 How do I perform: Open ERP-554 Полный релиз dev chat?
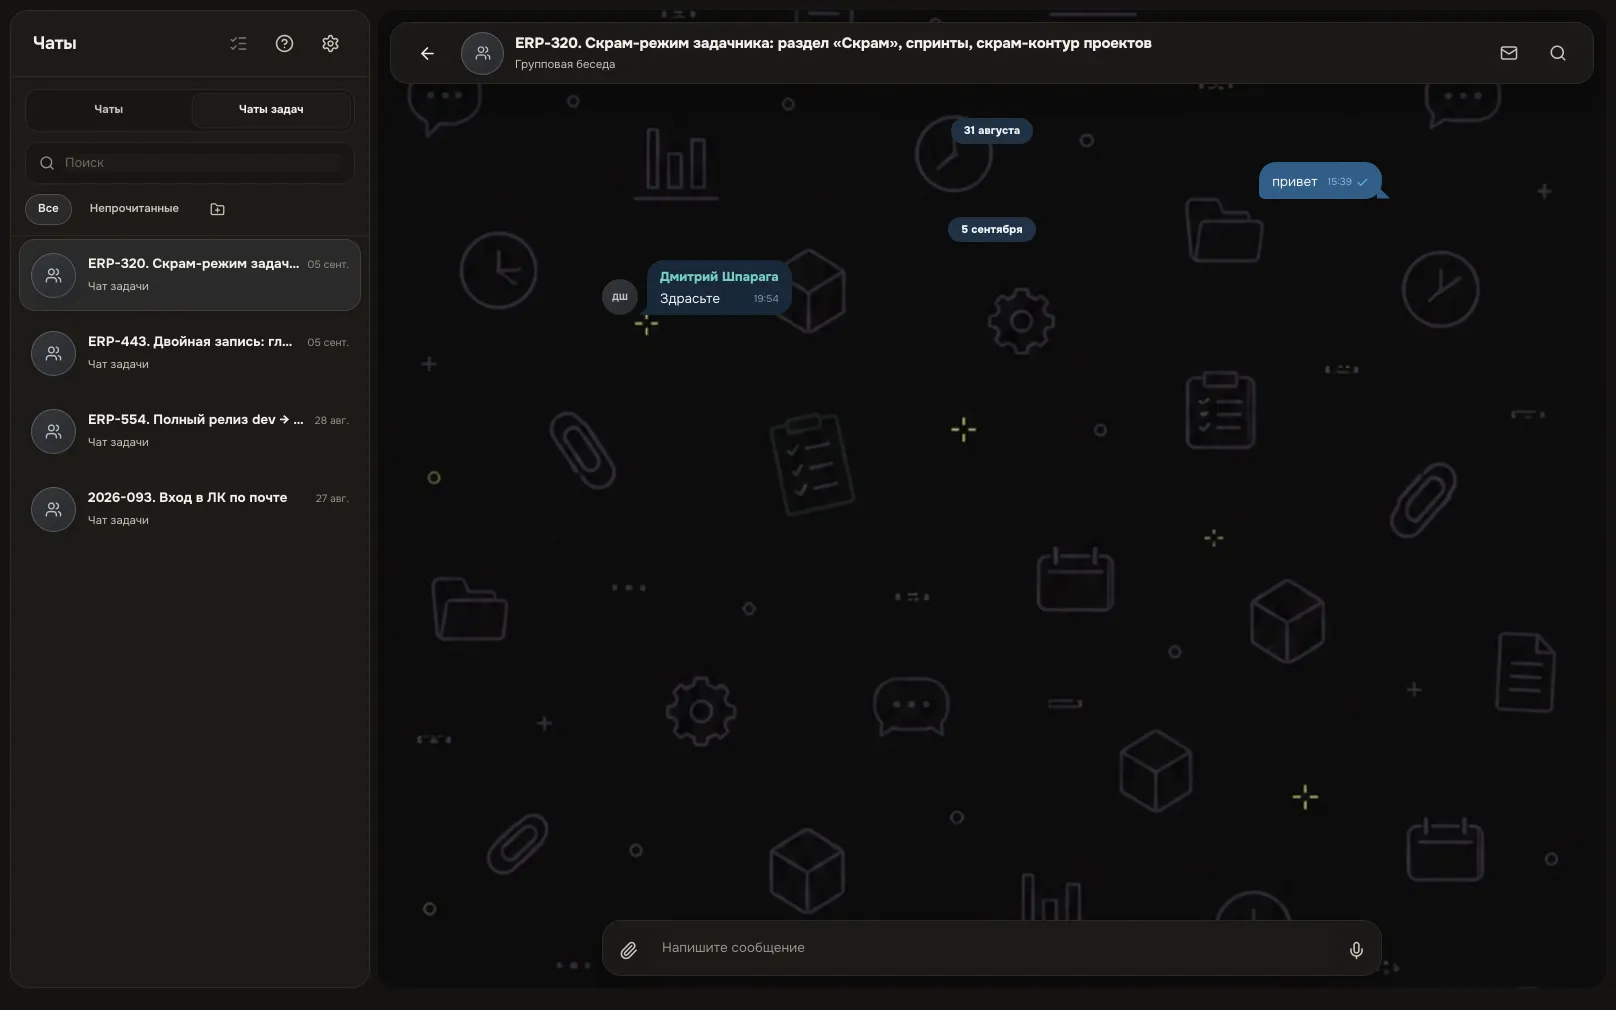(190, 431)
